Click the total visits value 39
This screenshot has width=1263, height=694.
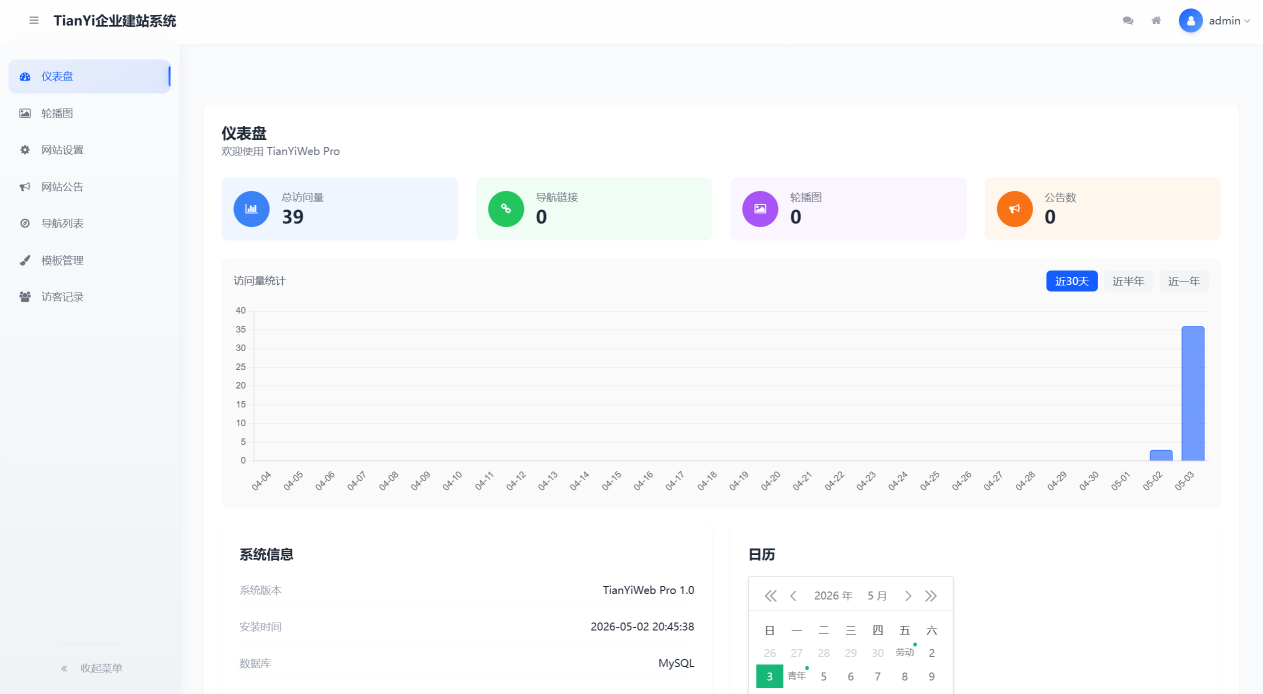click(x=292, y=217)
